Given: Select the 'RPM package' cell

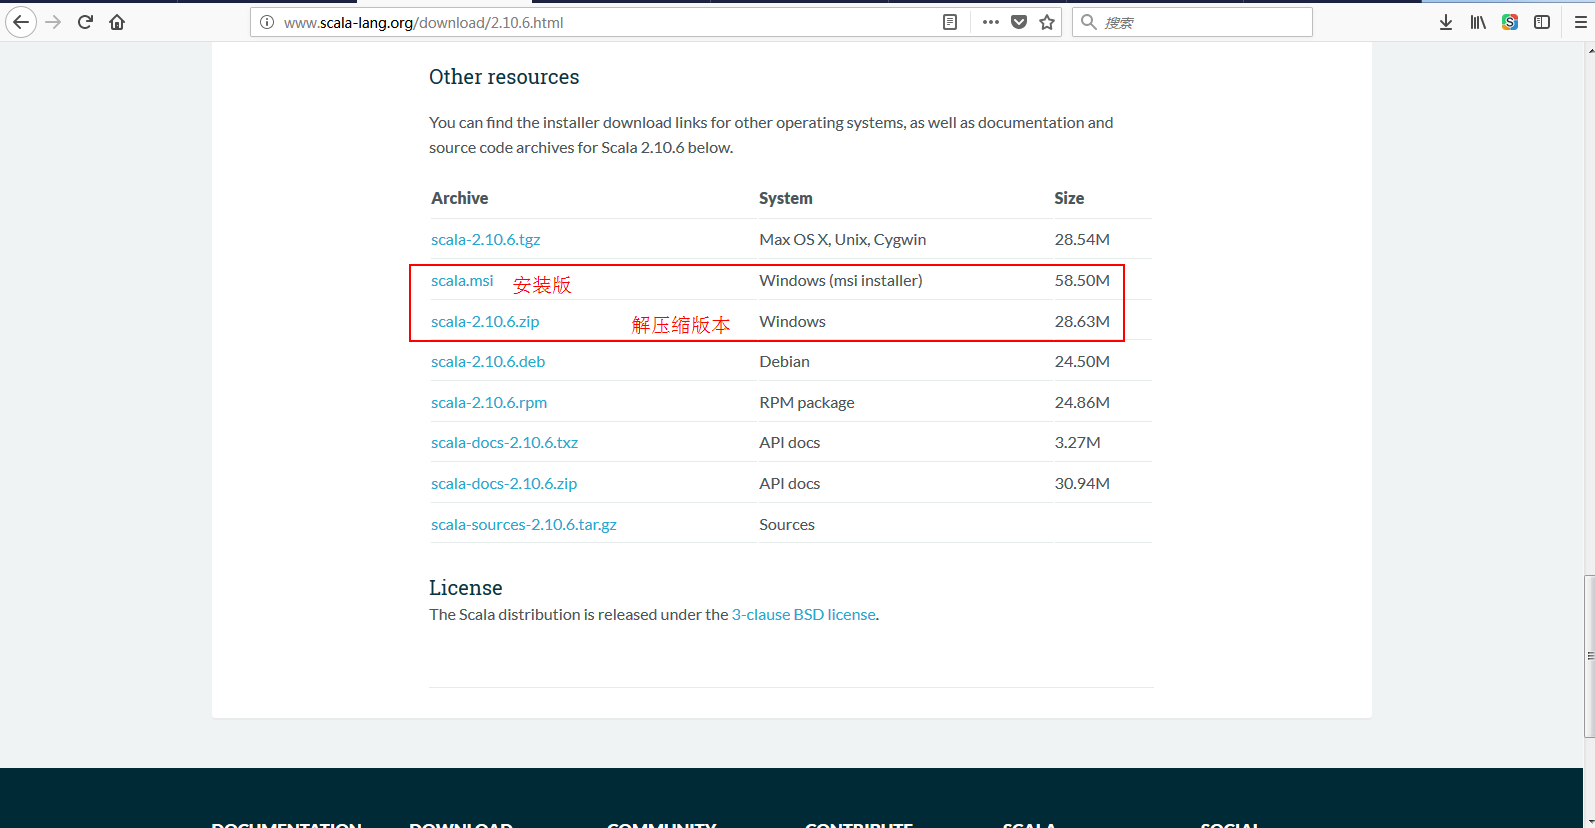Looking at the screenshot, I should (x=807, y=403).
